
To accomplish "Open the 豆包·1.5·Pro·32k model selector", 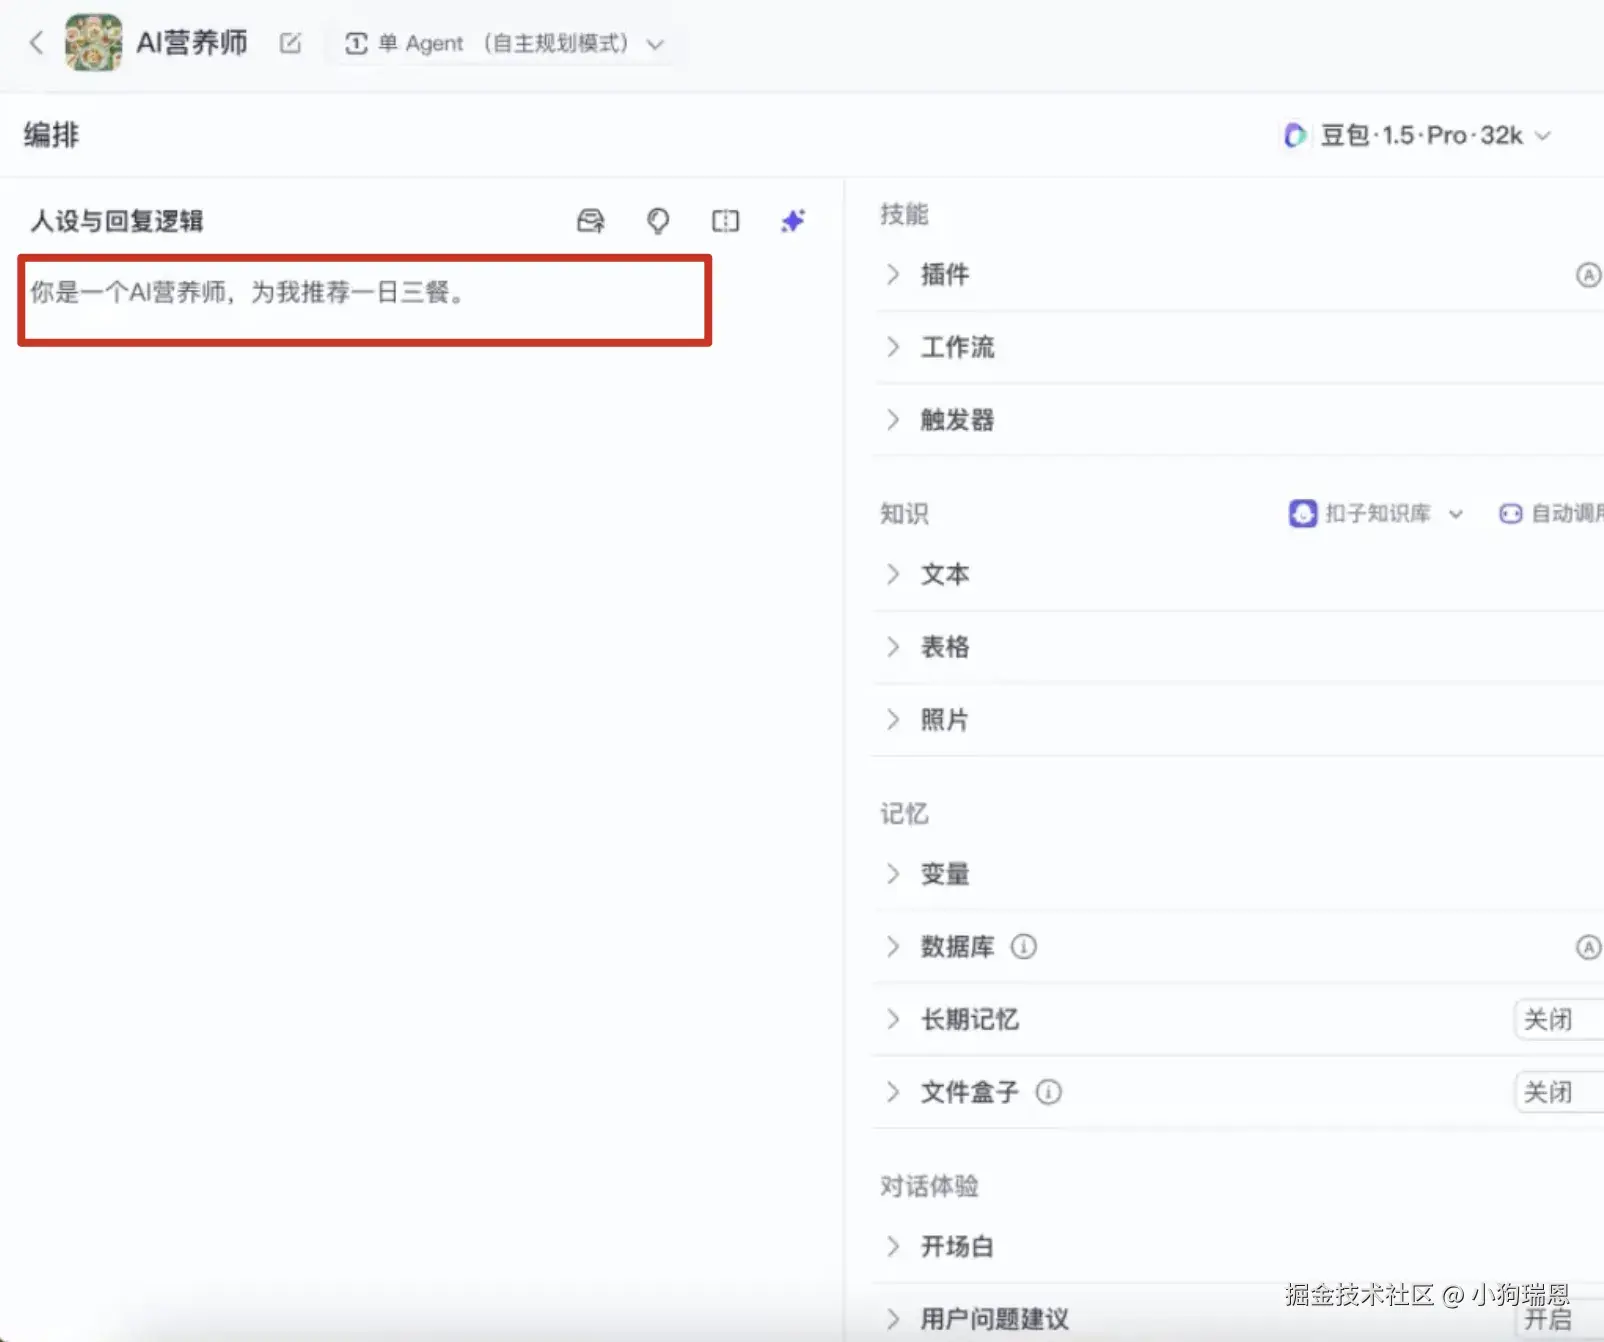I will [x=1417, y=135].
